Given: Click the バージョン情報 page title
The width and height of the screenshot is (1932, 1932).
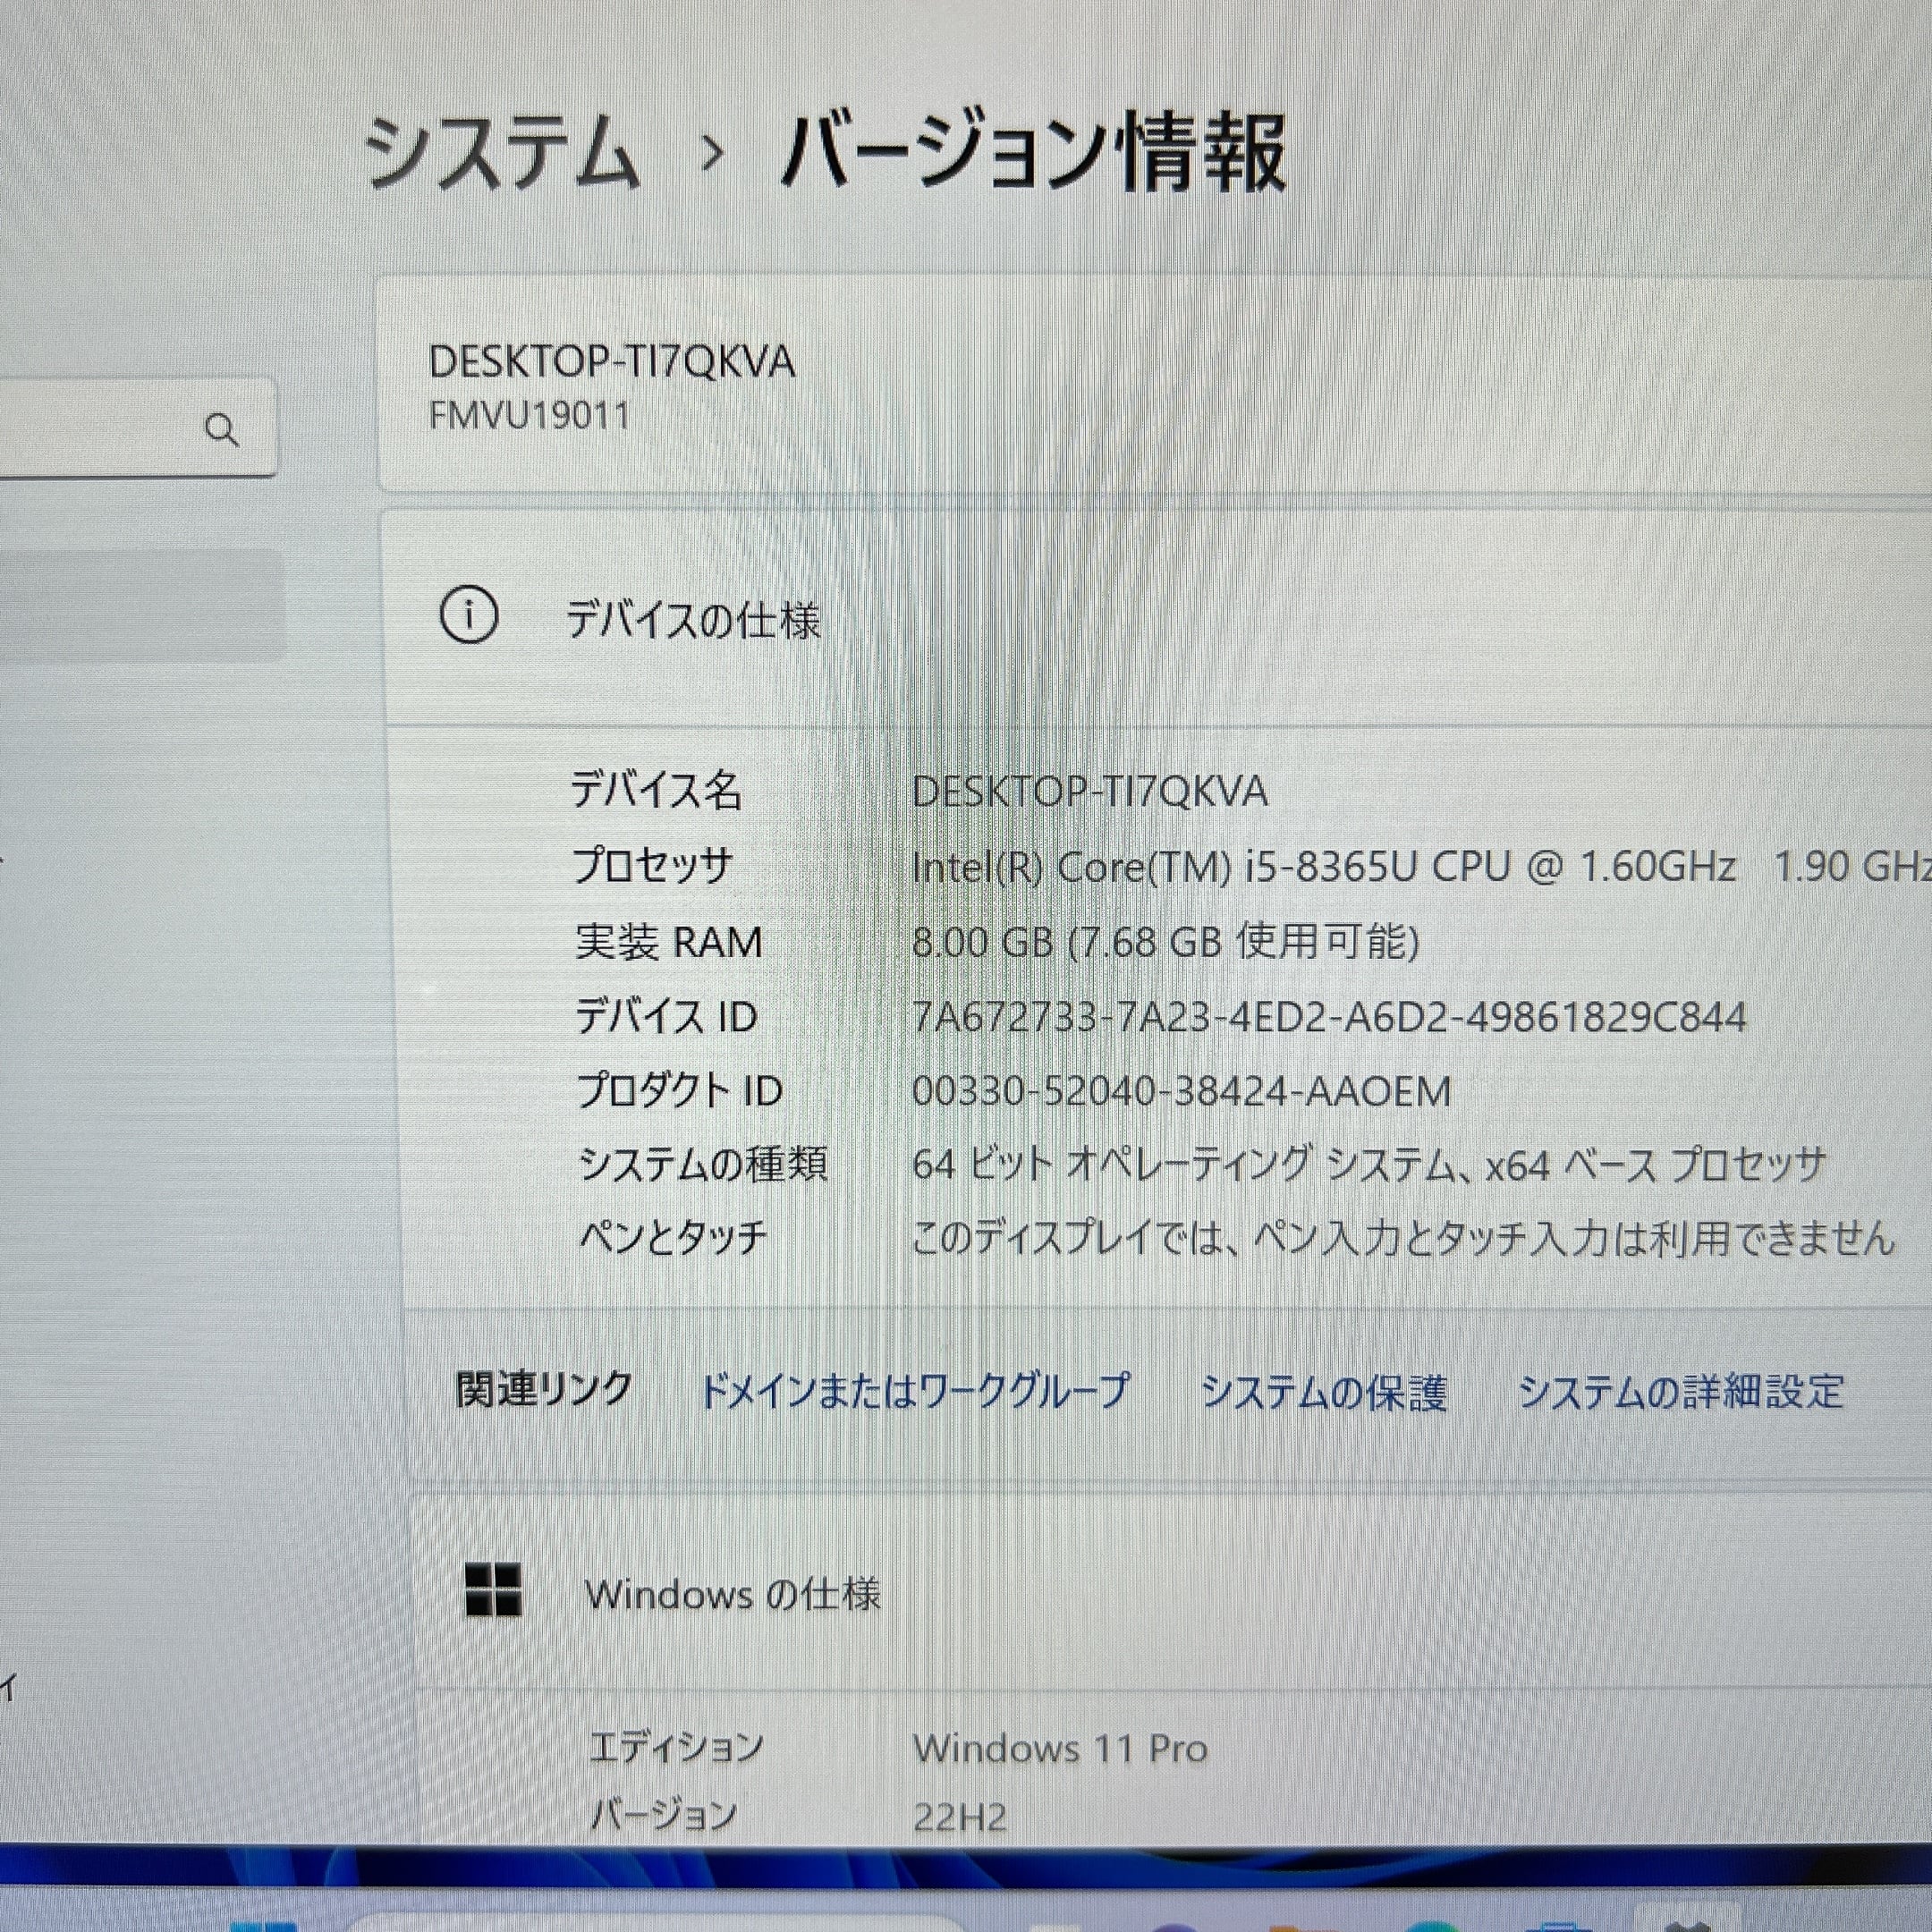Looking at the screenshot, I should 1033,152.
